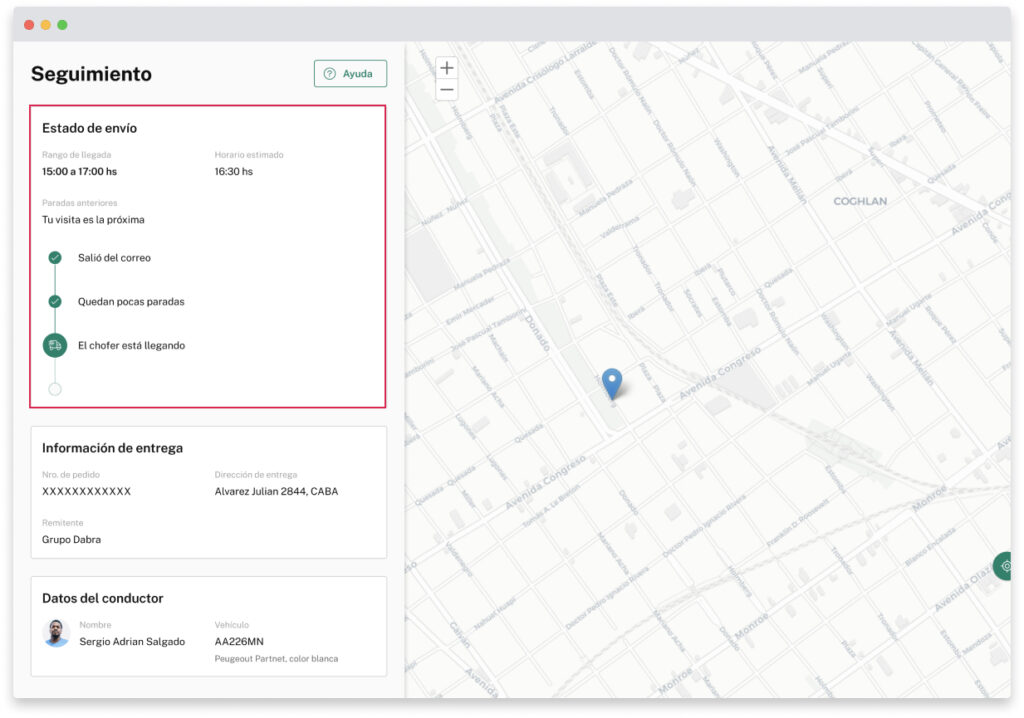
Task: Click the empty final step circle
Action: click(55, 389)
